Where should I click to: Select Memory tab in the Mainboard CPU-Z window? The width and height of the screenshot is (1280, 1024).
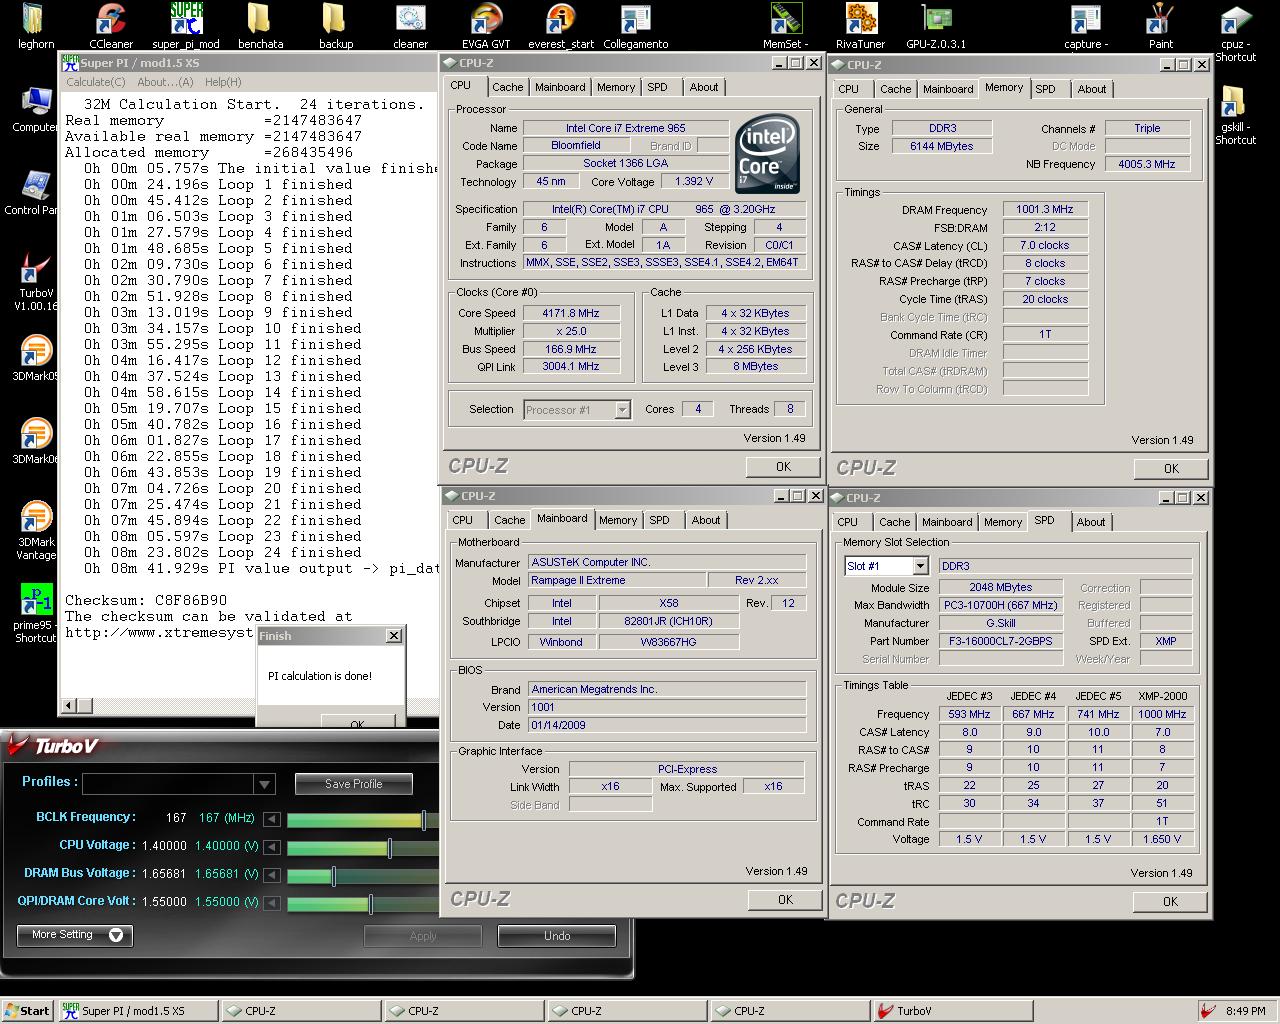pyautogui.click(x=618, y=520)
